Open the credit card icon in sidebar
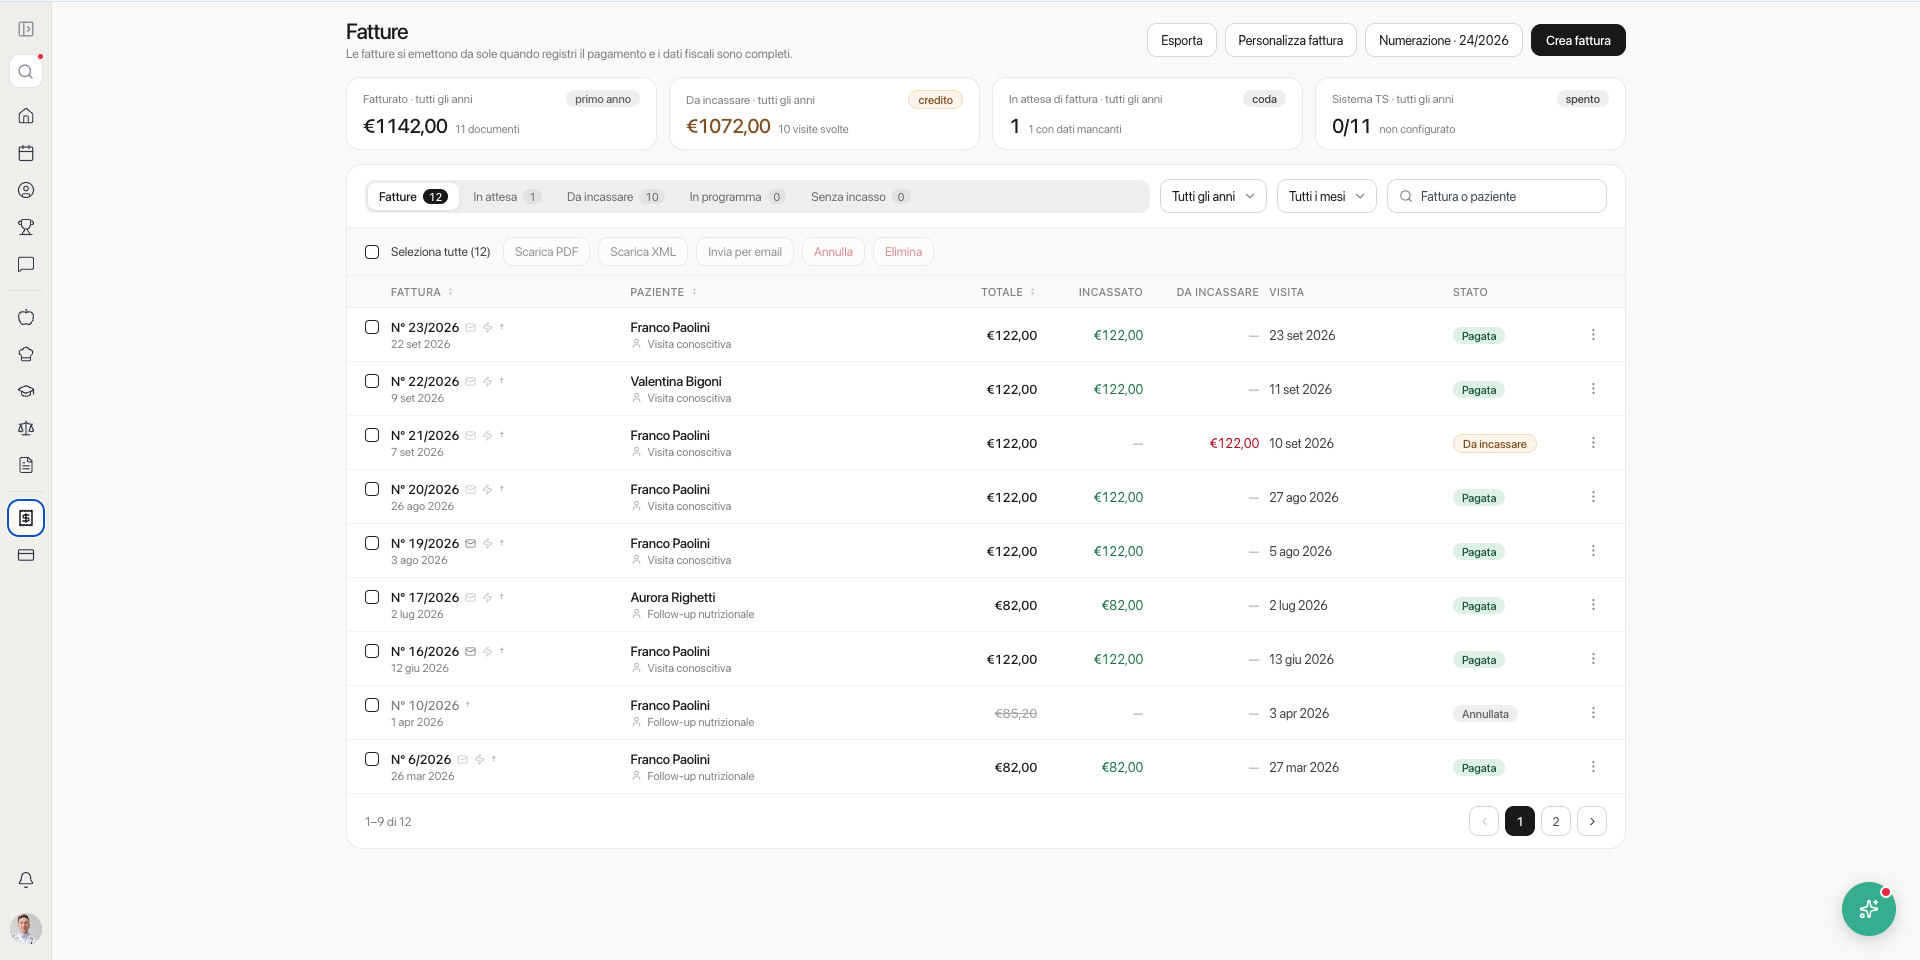Screen dimensions: 1920x960 [x=26, y=555]
